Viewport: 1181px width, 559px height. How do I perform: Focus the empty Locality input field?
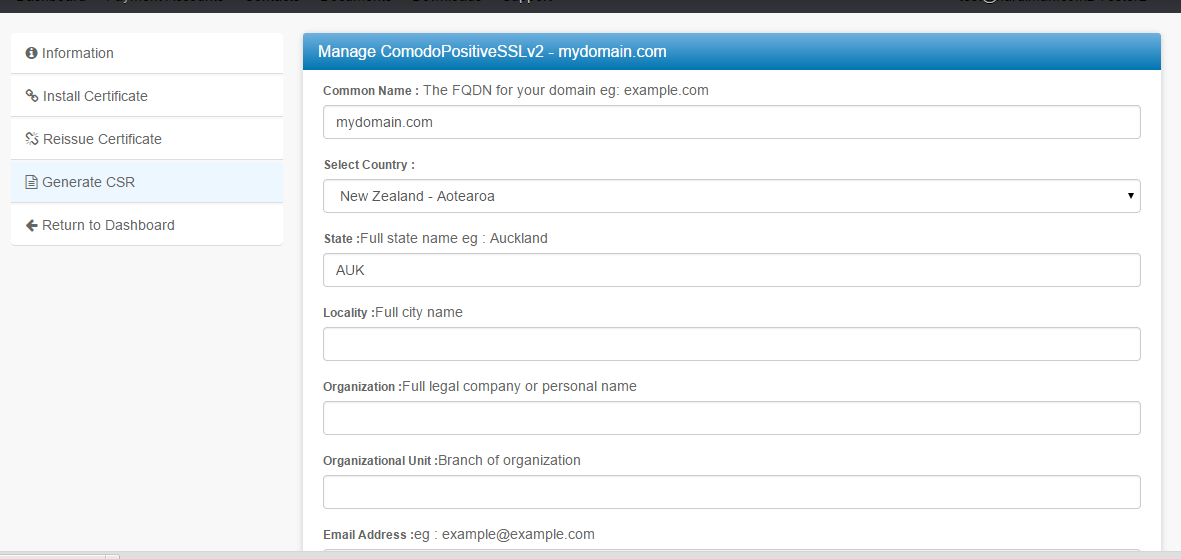[x=731, y=344]
